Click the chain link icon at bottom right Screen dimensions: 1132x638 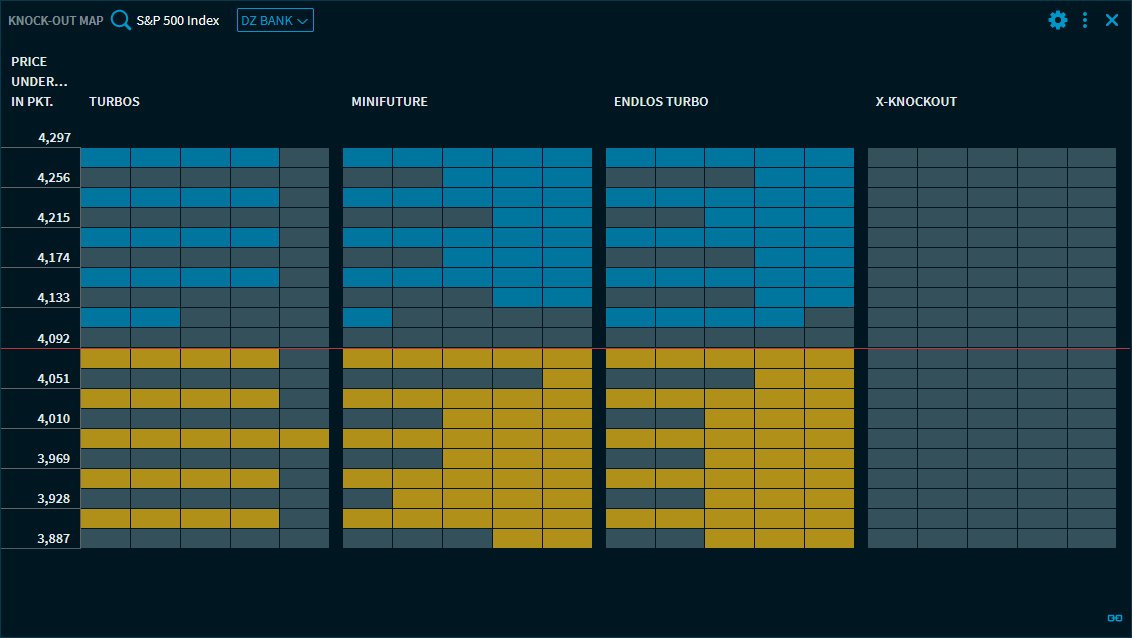(1113, 617)
